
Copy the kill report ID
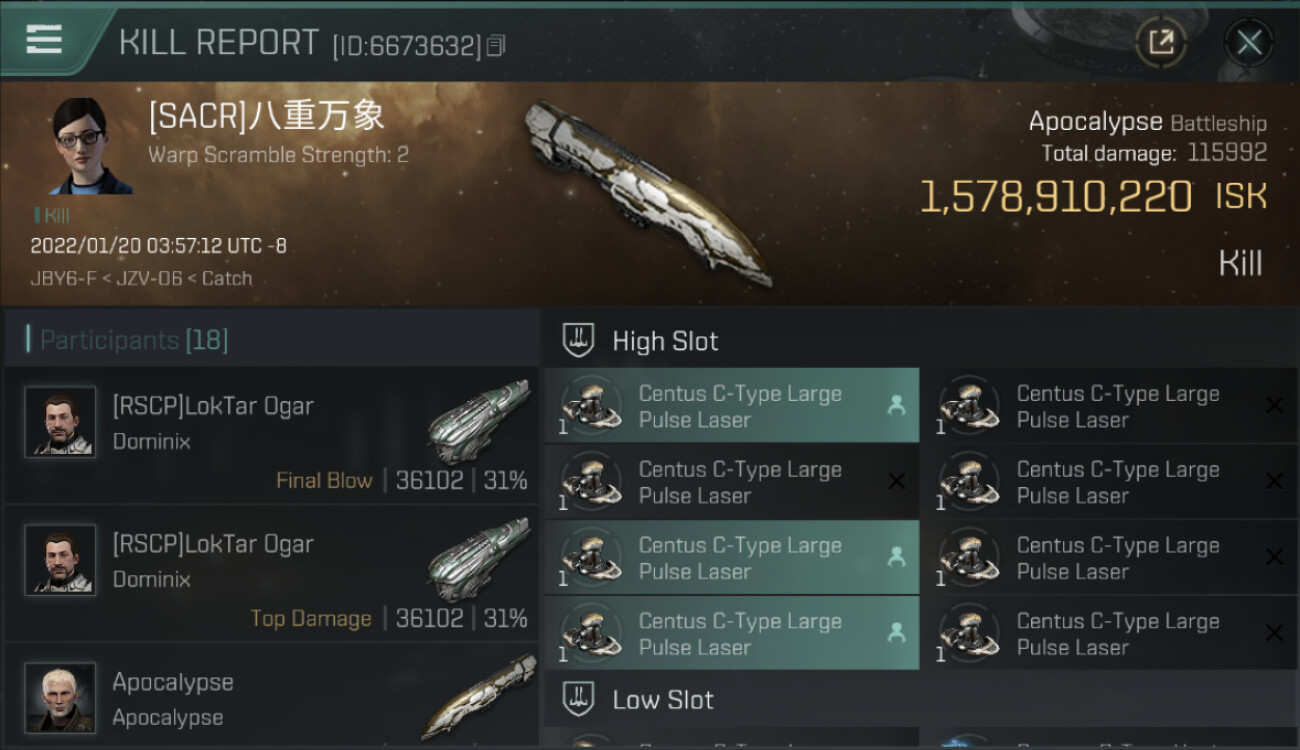tap(497, 45)
